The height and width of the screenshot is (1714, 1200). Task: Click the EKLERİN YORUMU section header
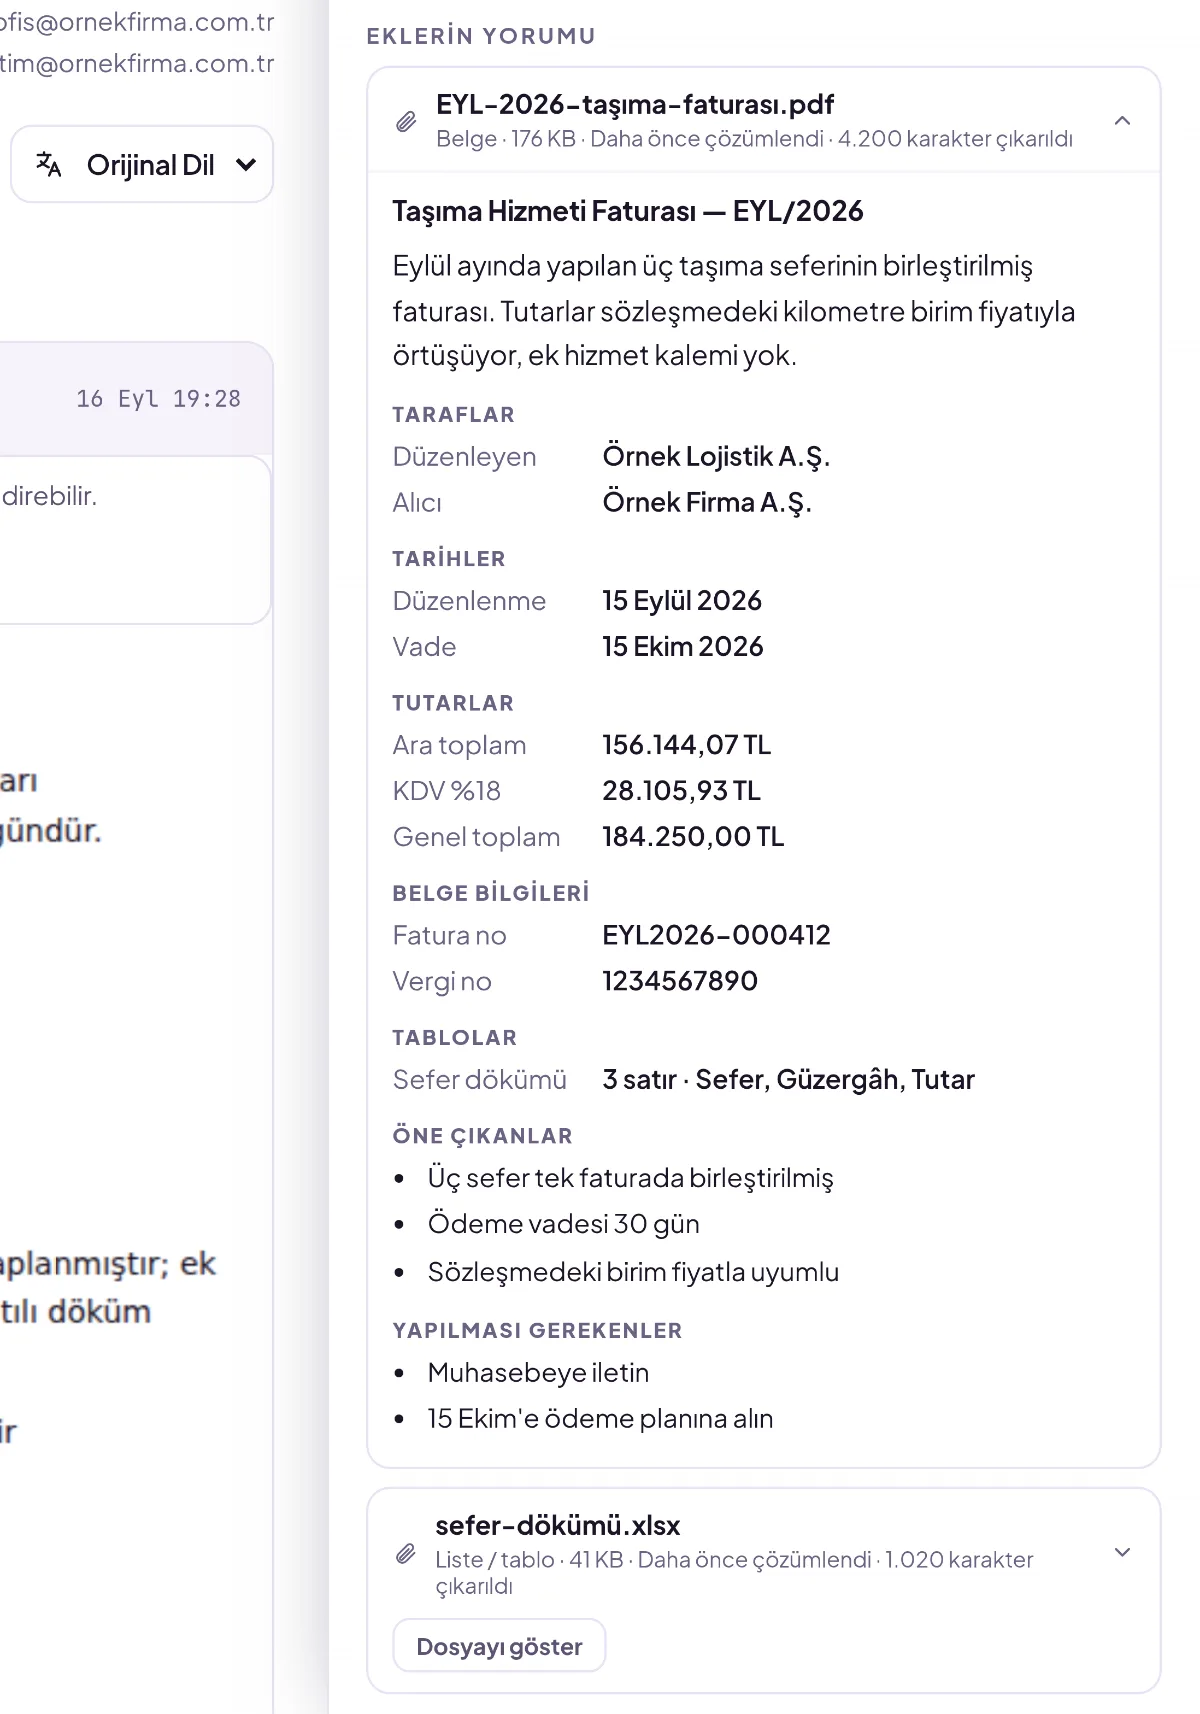click(x=481, y=36)
